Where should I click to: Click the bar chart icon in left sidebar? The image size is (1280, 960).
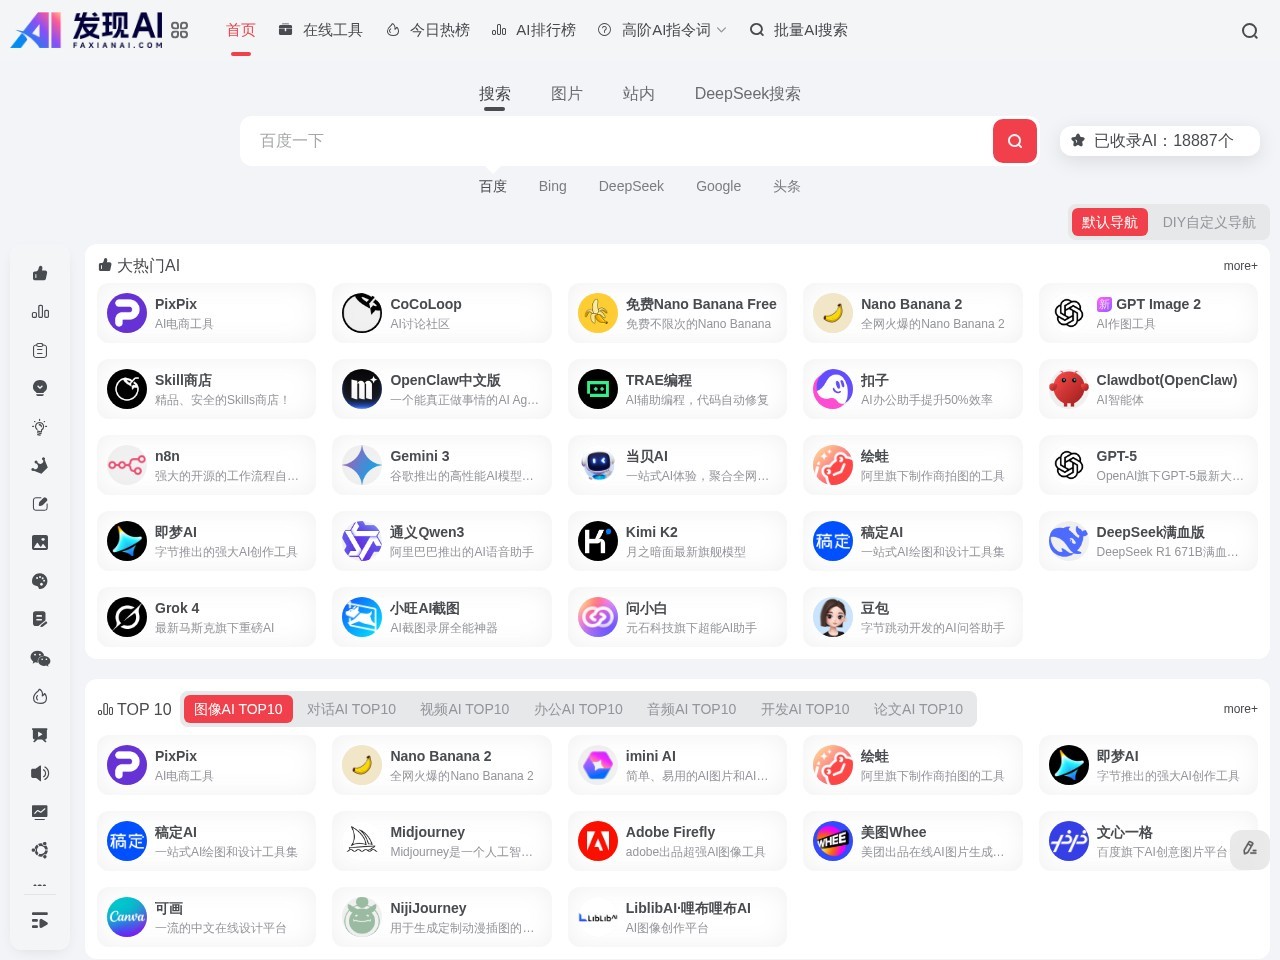pos(40,312)
